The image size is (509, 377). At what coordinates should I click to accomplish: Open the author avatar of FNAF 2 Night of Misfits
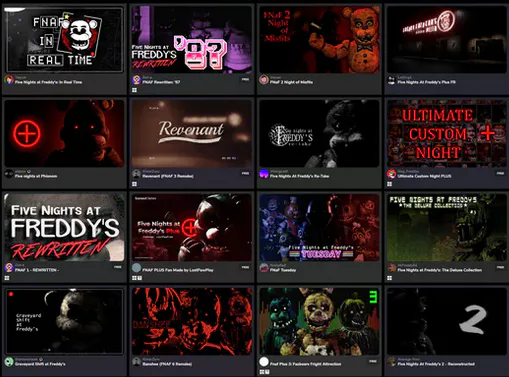[264, 80]
